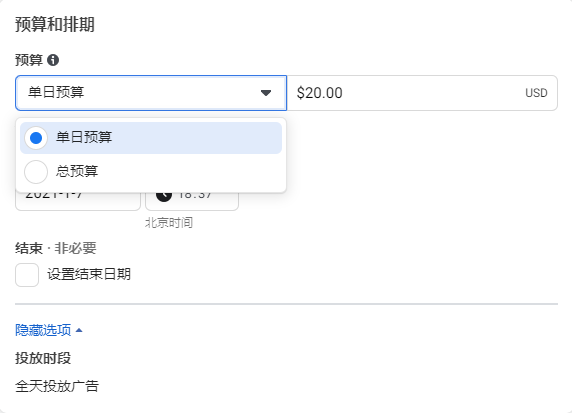Image resolution: width=572 pixels, height=413 pixels.
Task: Click the 预算和排期 section title
Action: [55, 24]
